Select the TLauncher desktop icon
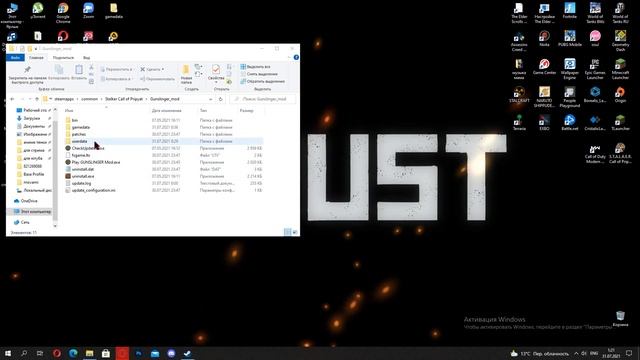This screenshot has width=640, height=360. (x=620, y=122)
